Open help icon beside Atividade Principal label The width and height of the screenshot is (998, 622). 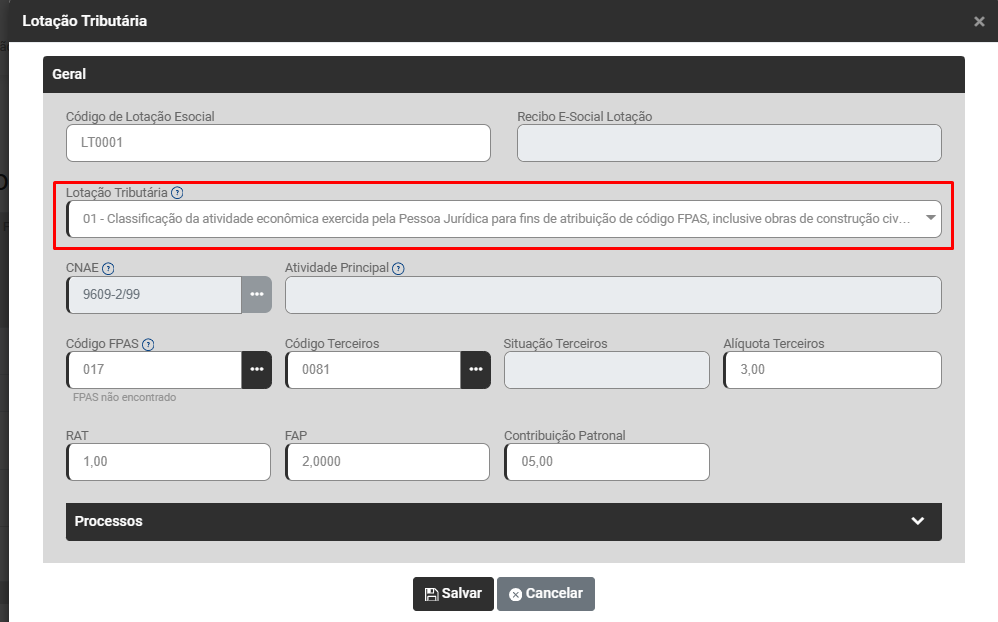coord(398,269)
